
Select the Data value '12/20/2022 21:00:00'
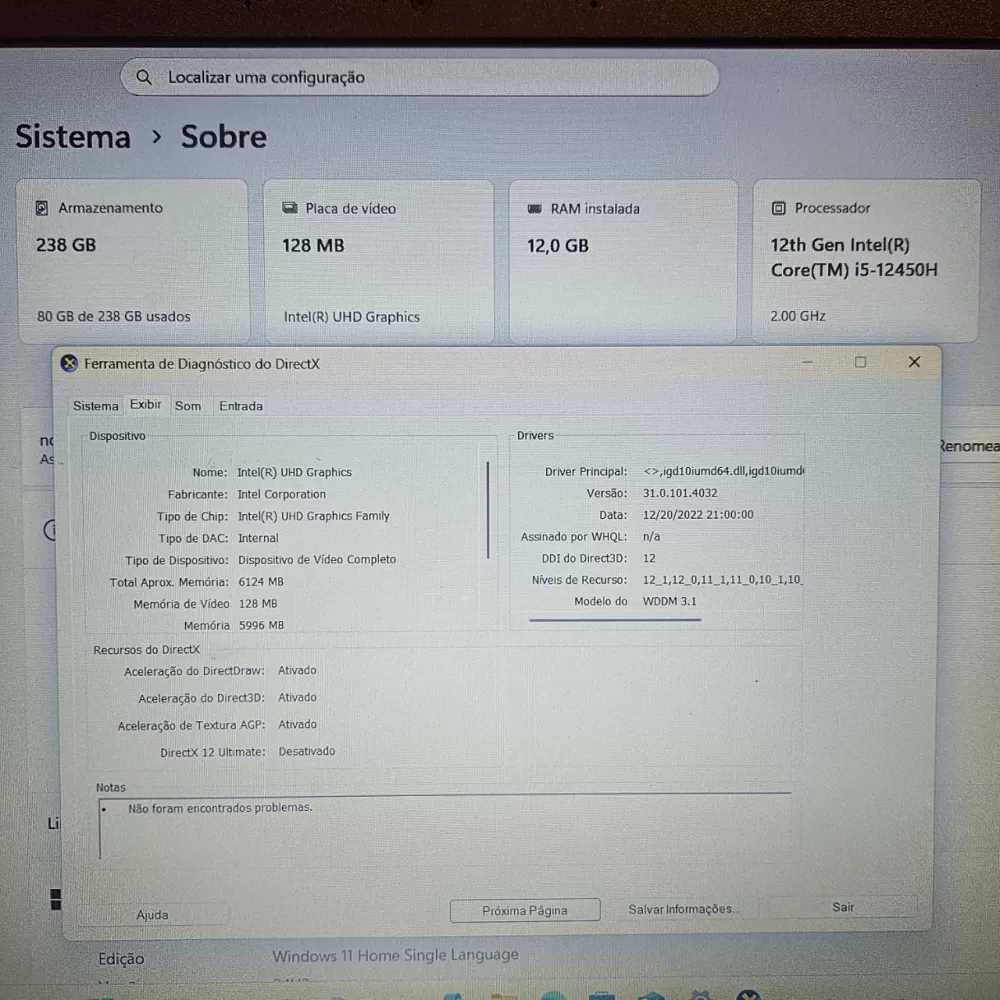point(698,515)
